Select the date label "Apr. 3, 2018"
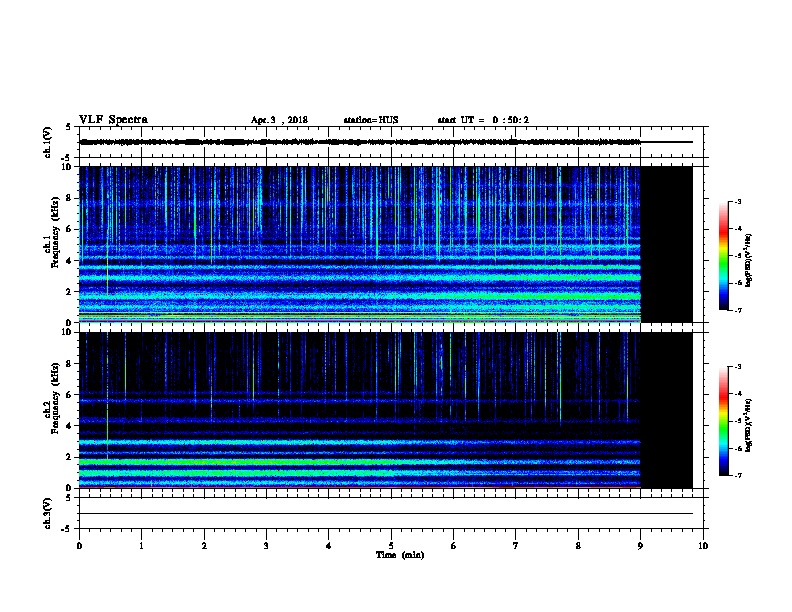Image resolution: width=792 pixels, height=612 pixels. [279, 120]
